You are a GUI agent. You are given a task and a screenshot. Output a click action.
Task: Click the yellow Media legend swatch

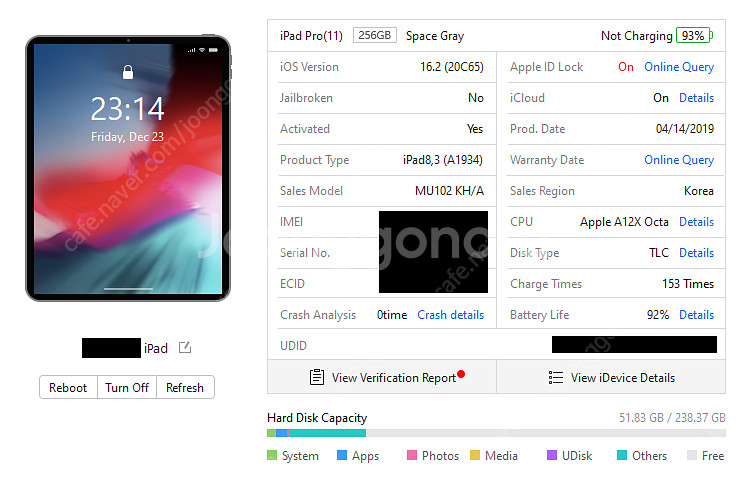point(475,455)
